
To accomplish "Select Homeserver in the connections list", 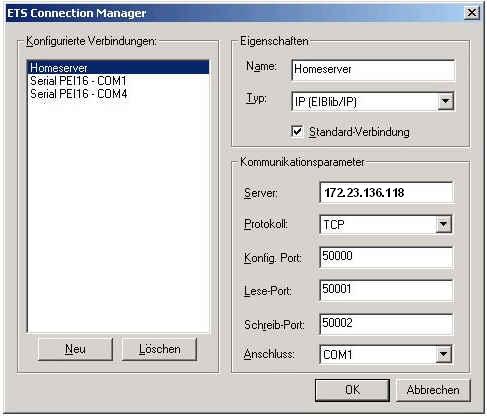I will pos(118,67).
